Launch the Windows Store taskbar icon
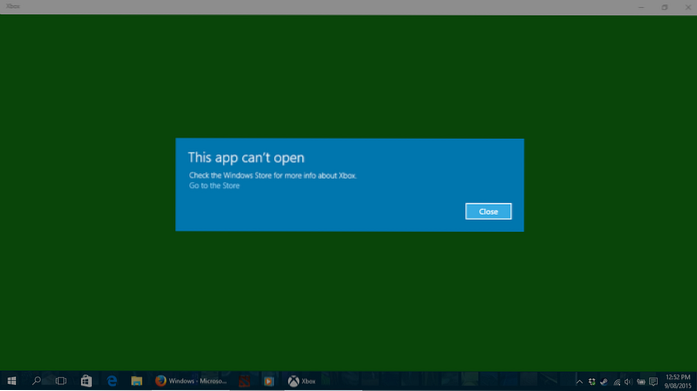The image size is (697, 391). 86,381
